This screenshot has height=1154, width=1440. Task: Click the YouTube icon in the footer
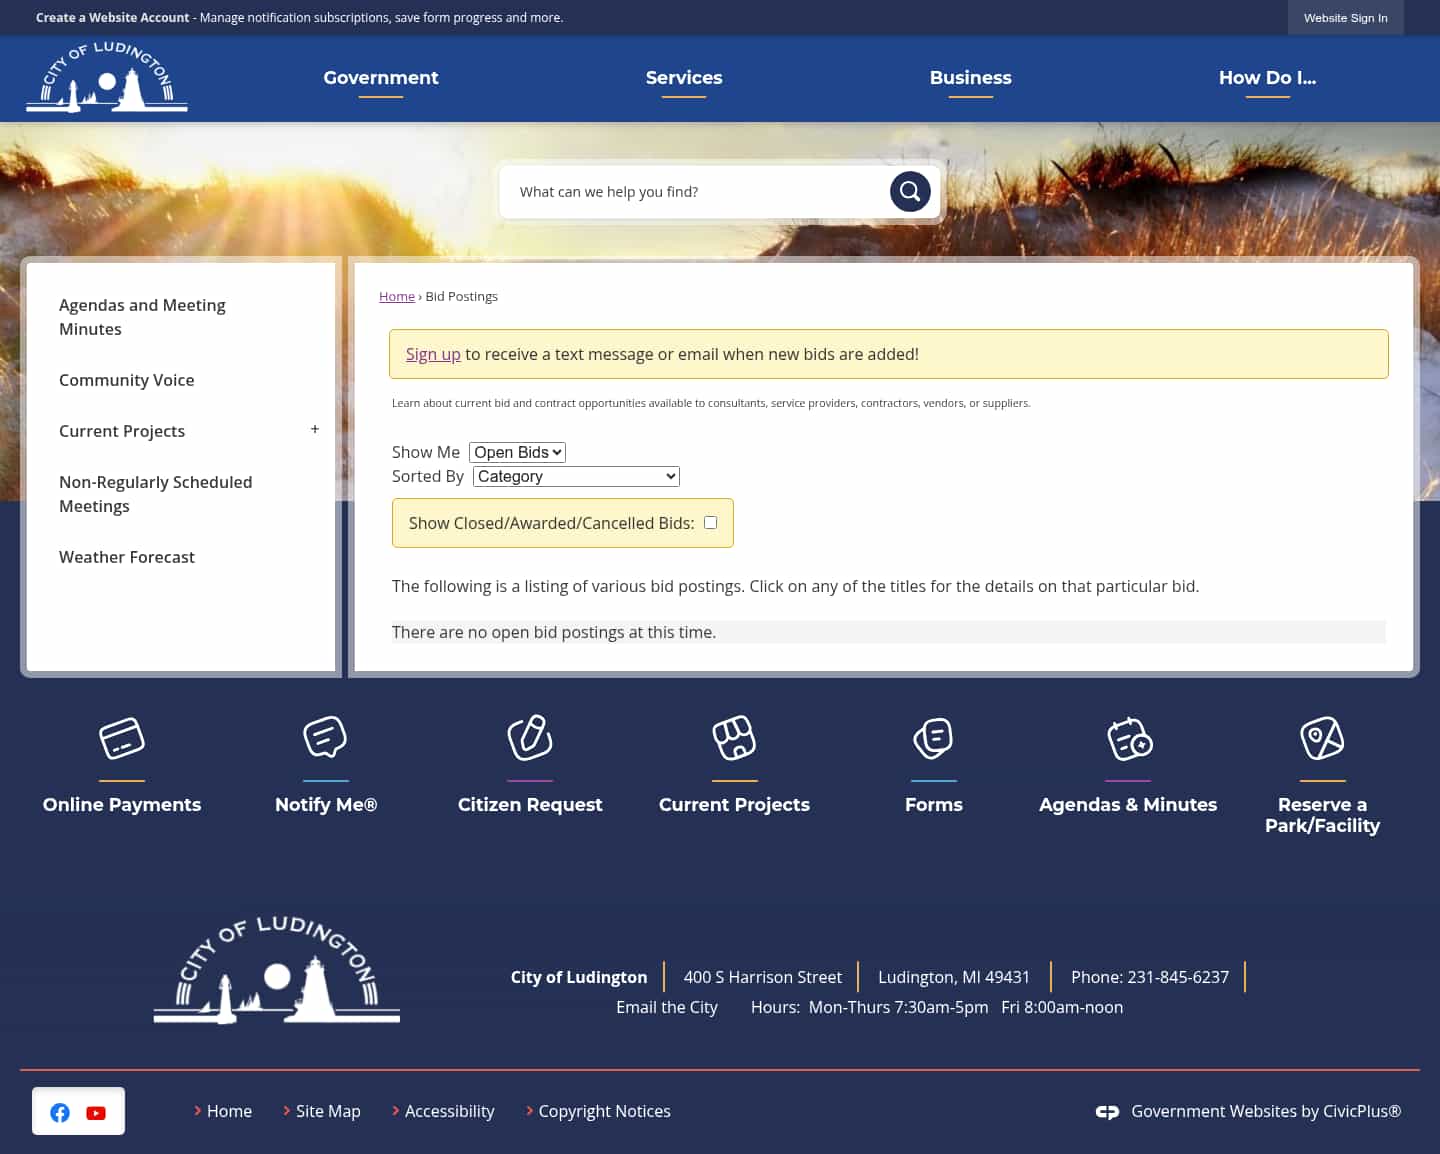pos(96,1112)
